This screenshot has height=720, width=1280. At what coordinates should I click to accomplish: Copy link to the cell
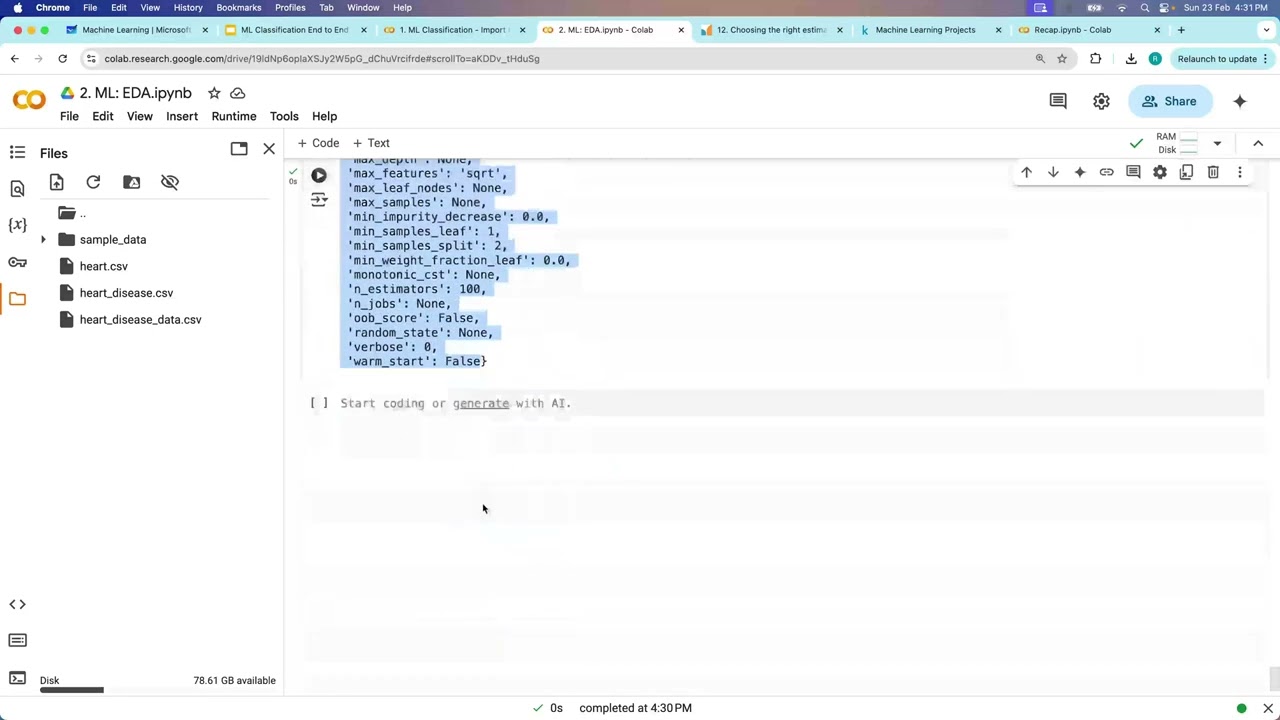point(1106,172)
